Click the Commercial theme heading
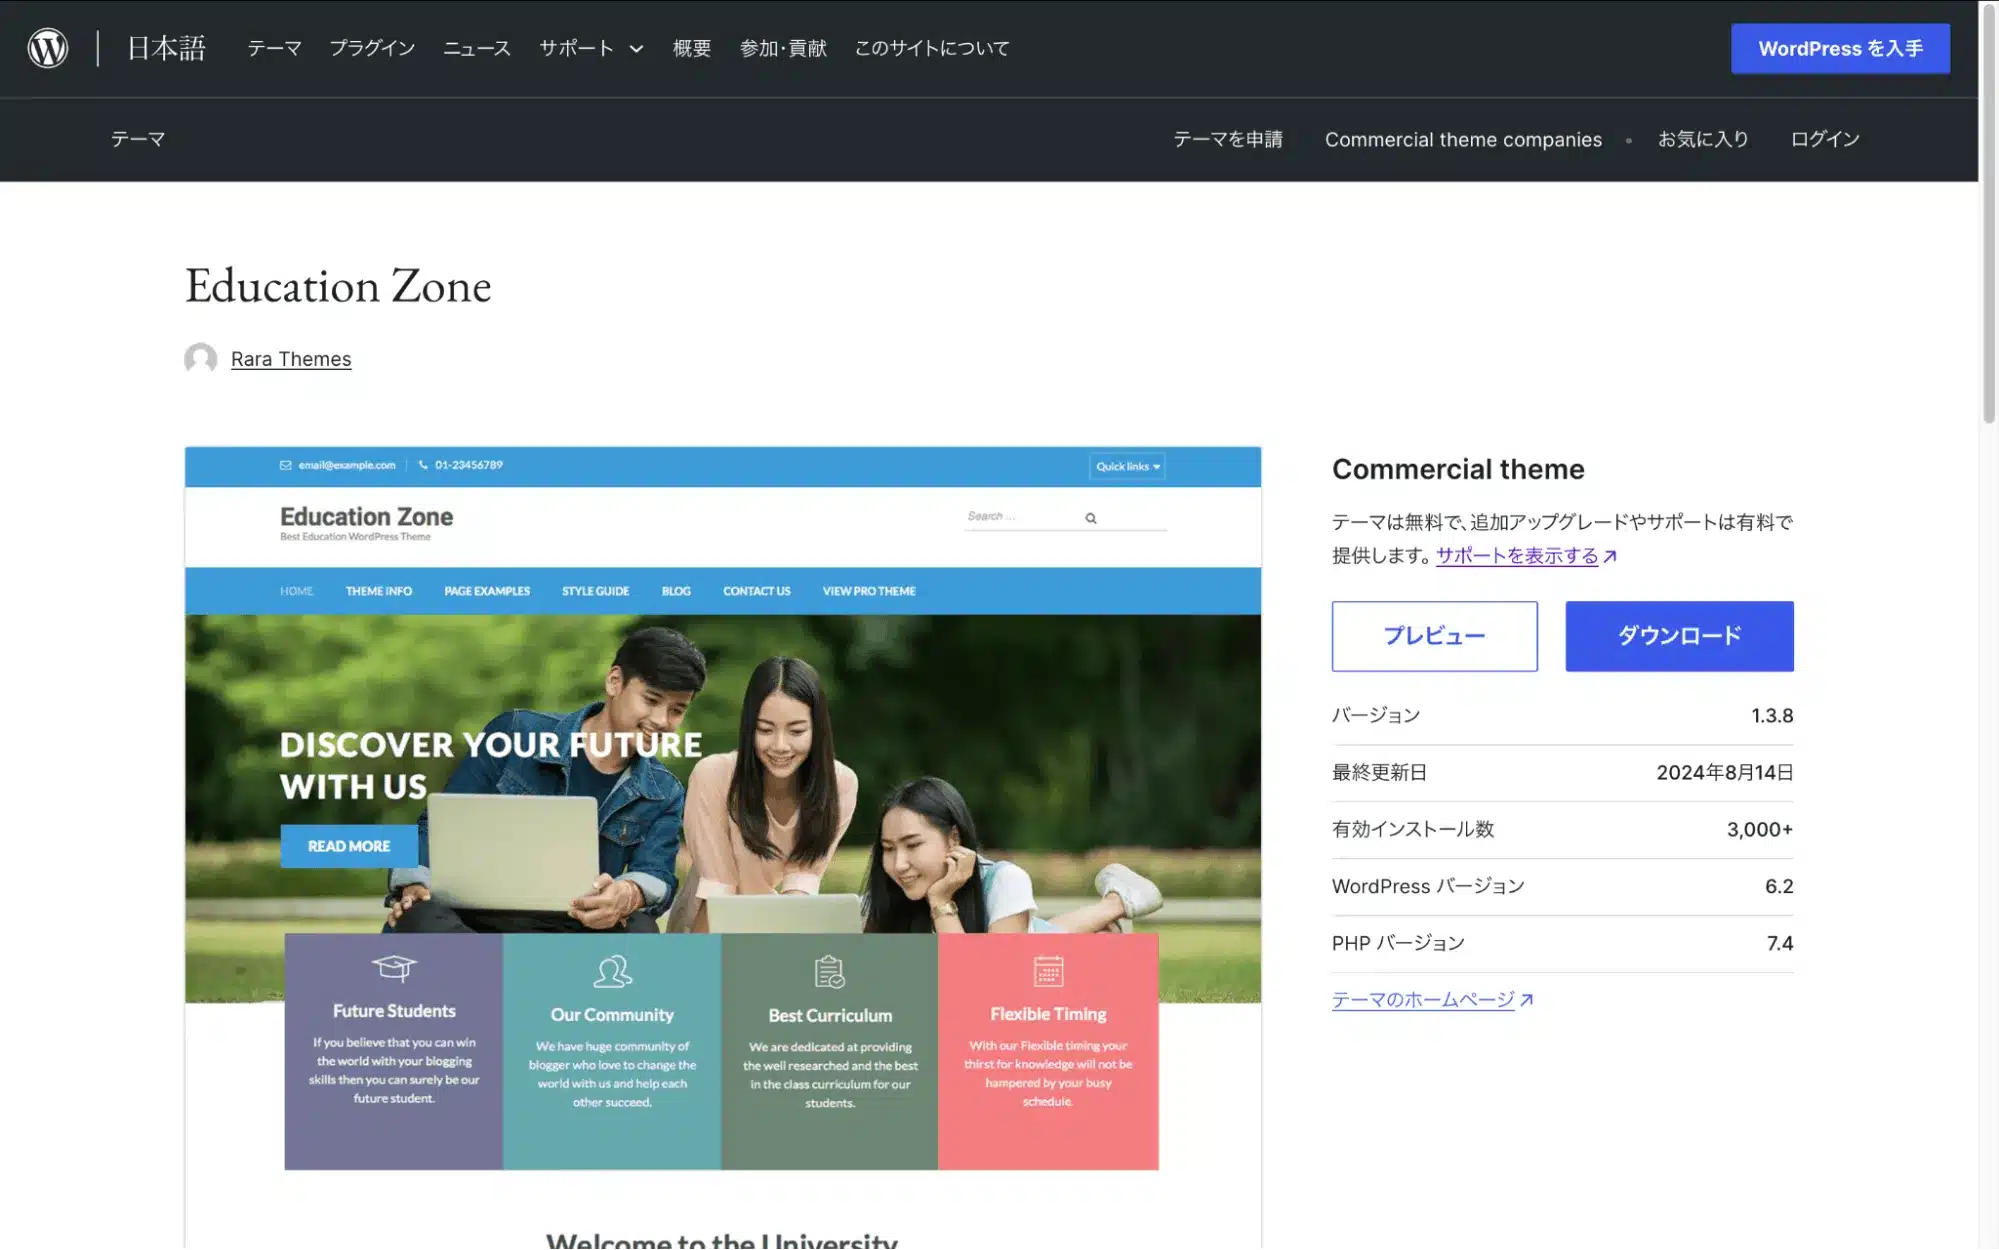 1458,469
